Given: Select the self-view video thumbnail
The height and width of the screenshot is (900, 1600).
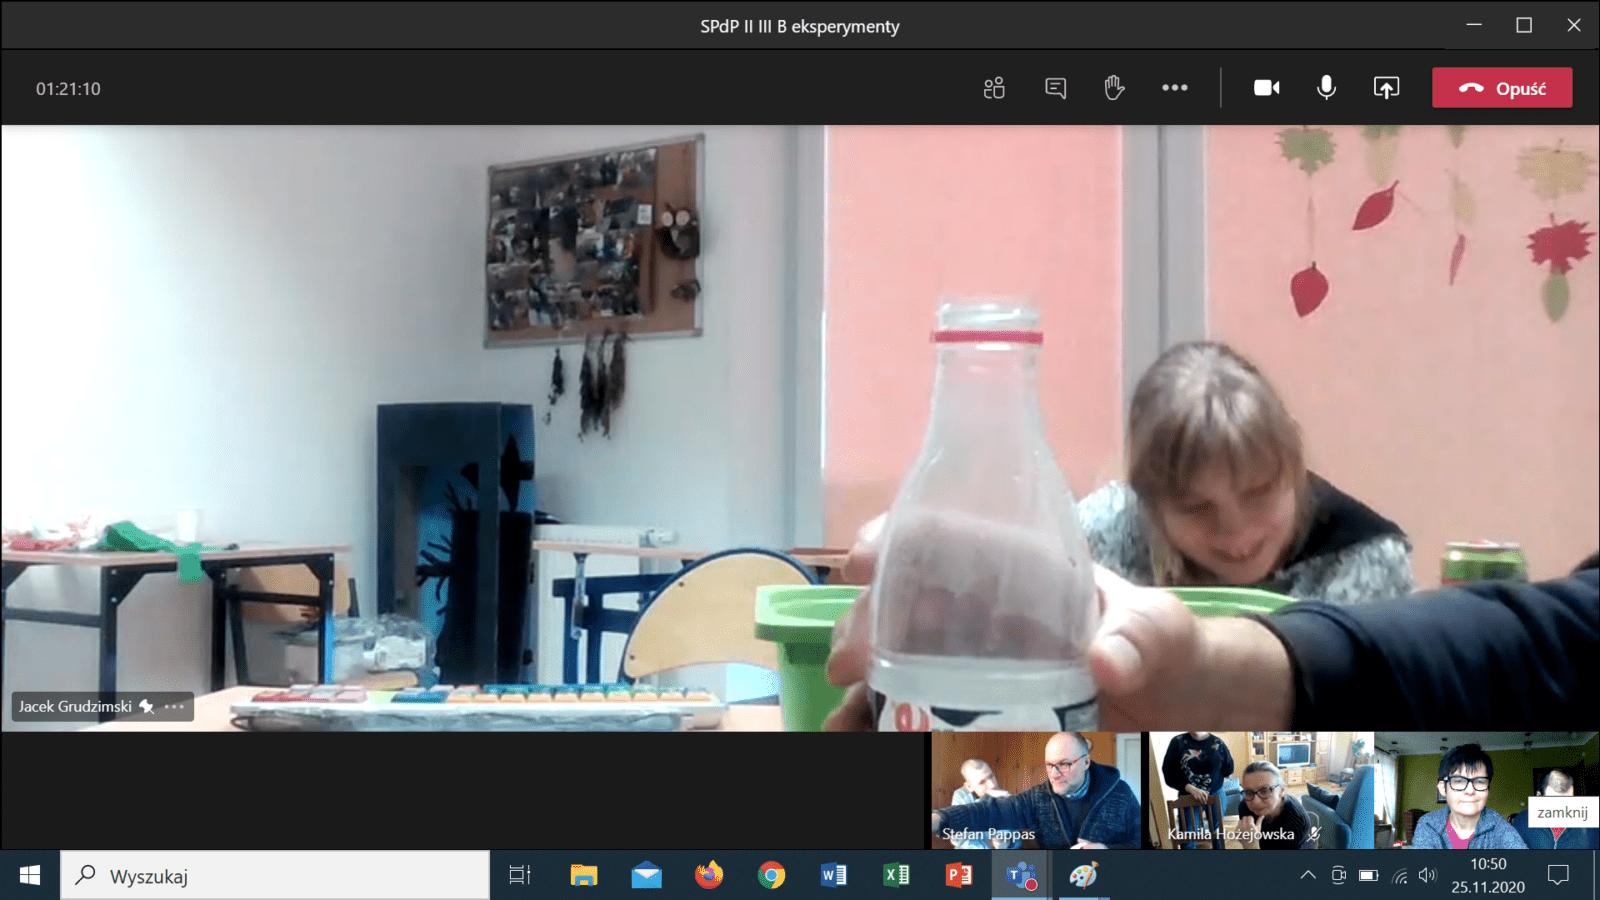Looking at the screenshot, I should click(x=1486, y=790).
